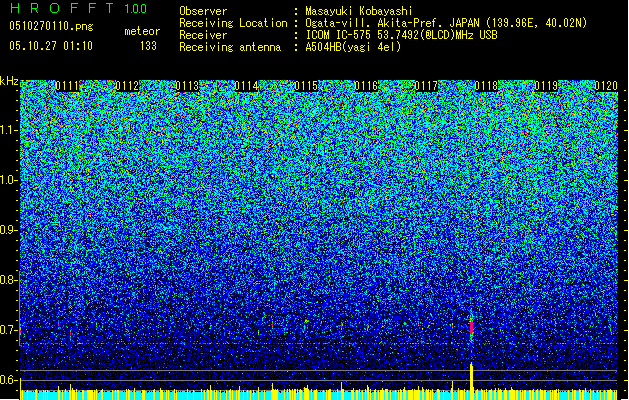Image resolution: width=629 pixels, height=400 pixels.
Task: Click the 0120 time marker label
Action: (x=606, y=86)
